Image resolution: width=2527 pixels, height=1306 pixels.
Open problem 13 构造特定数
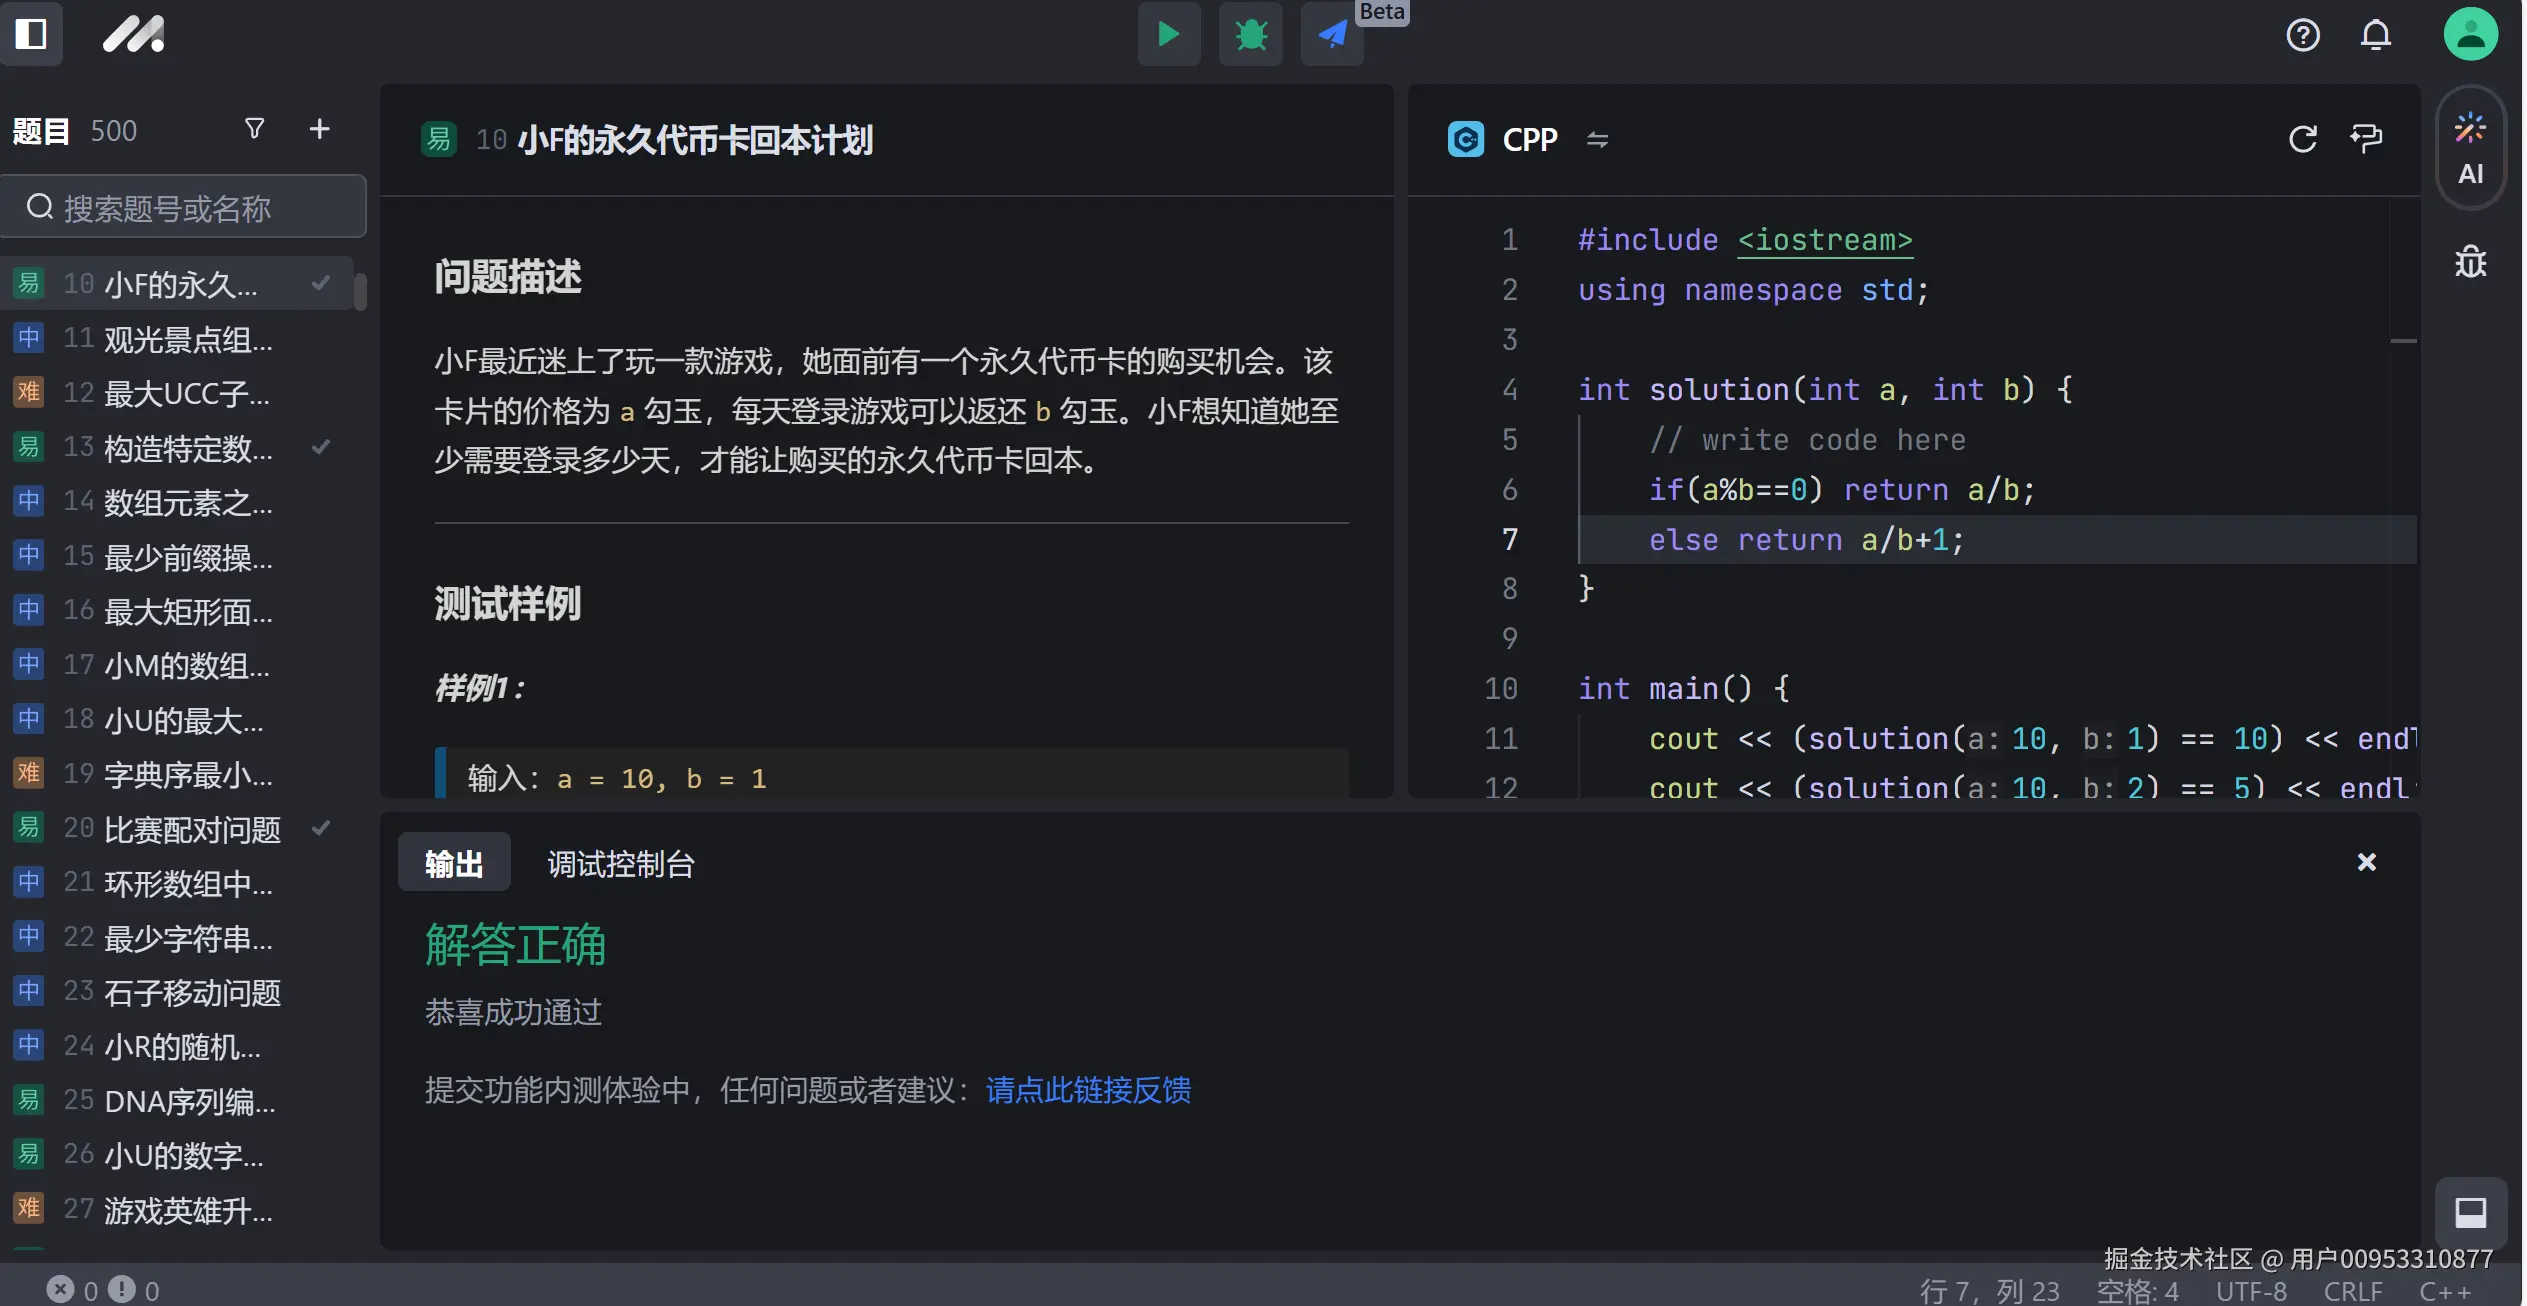coord(178,448)
